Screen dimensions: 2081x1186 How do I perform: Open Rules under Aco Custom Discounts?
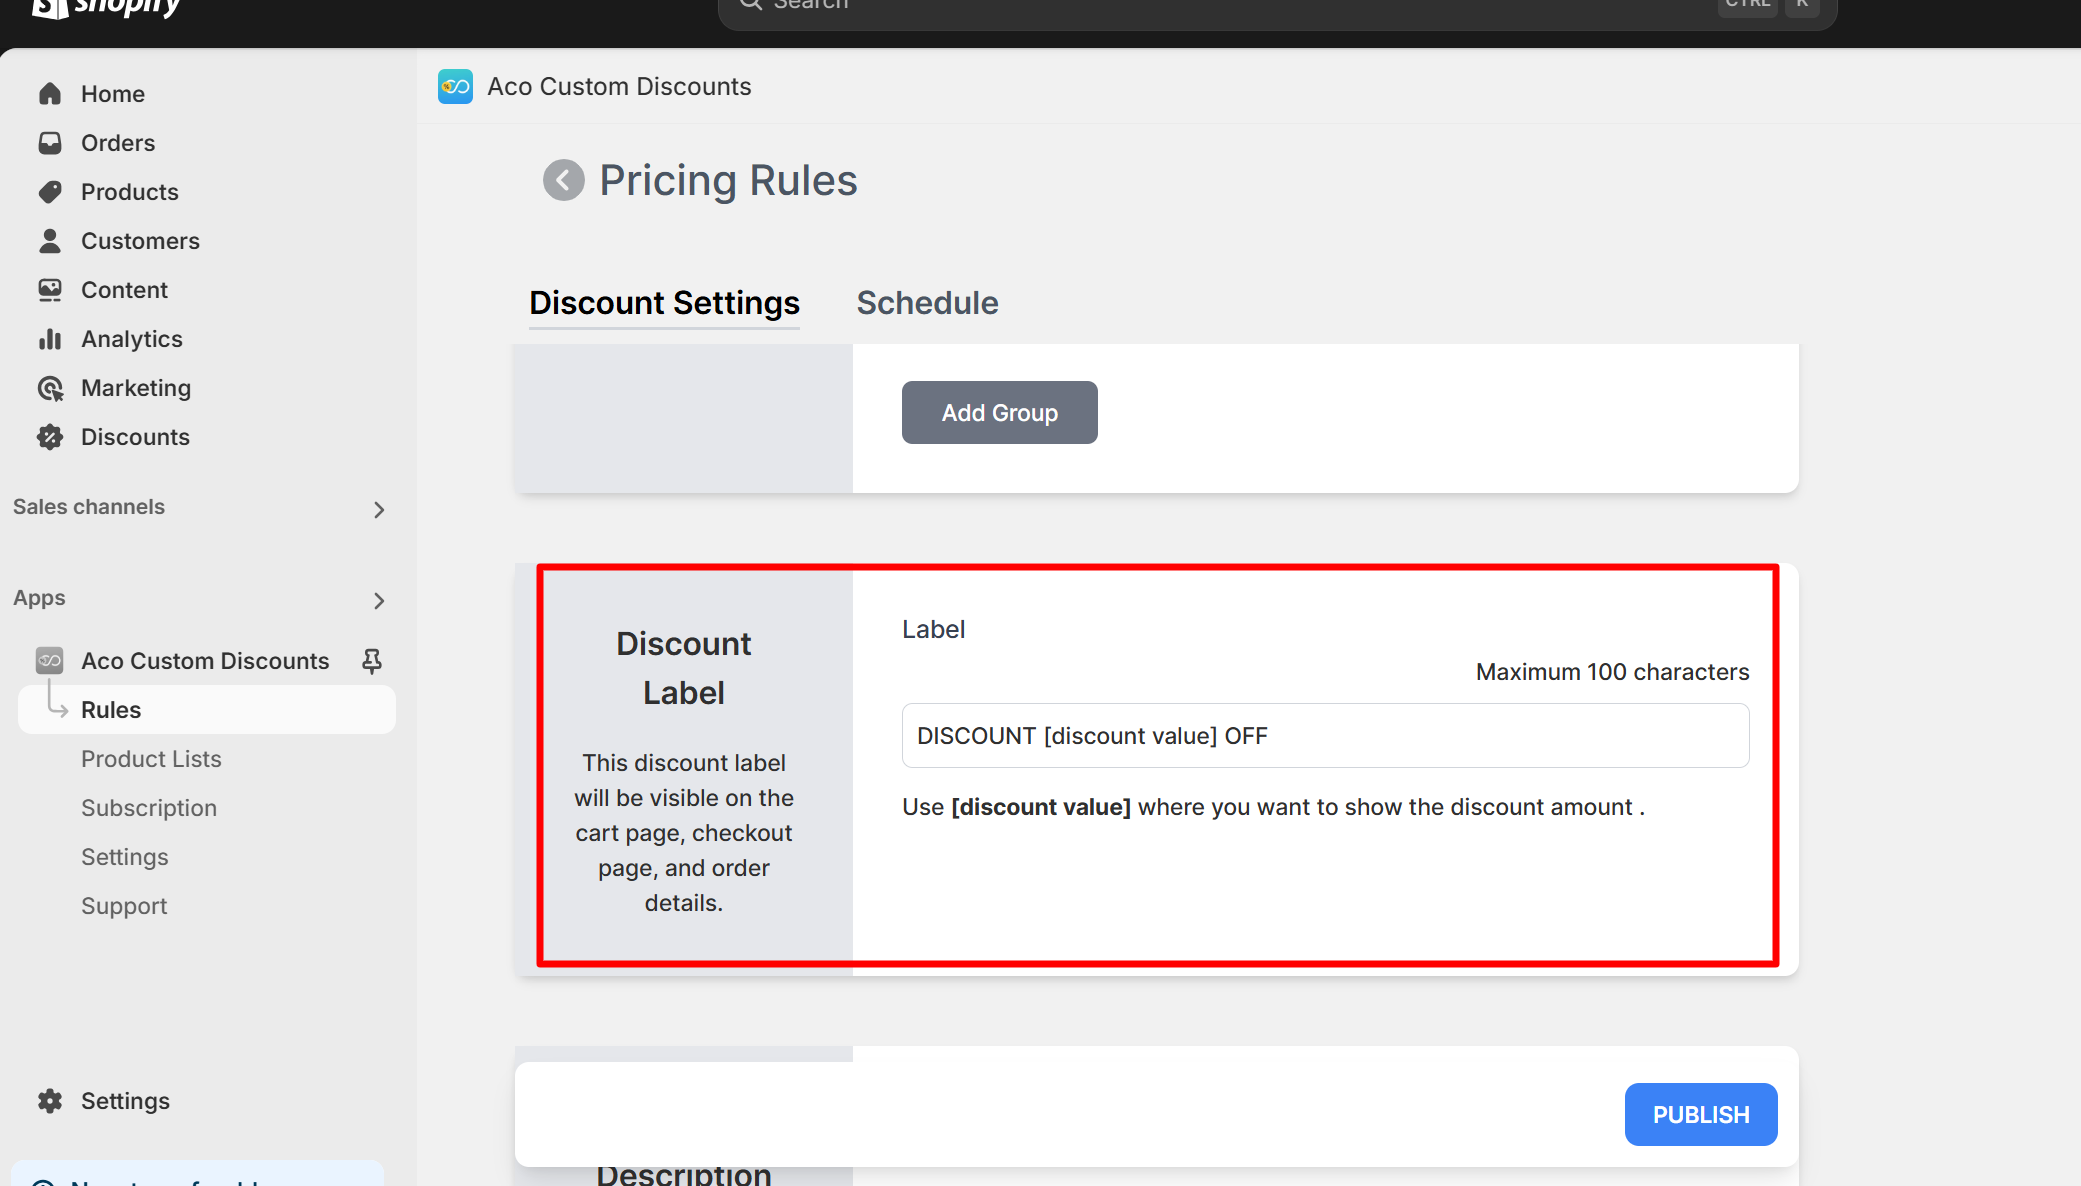click(x=207, y=710)
